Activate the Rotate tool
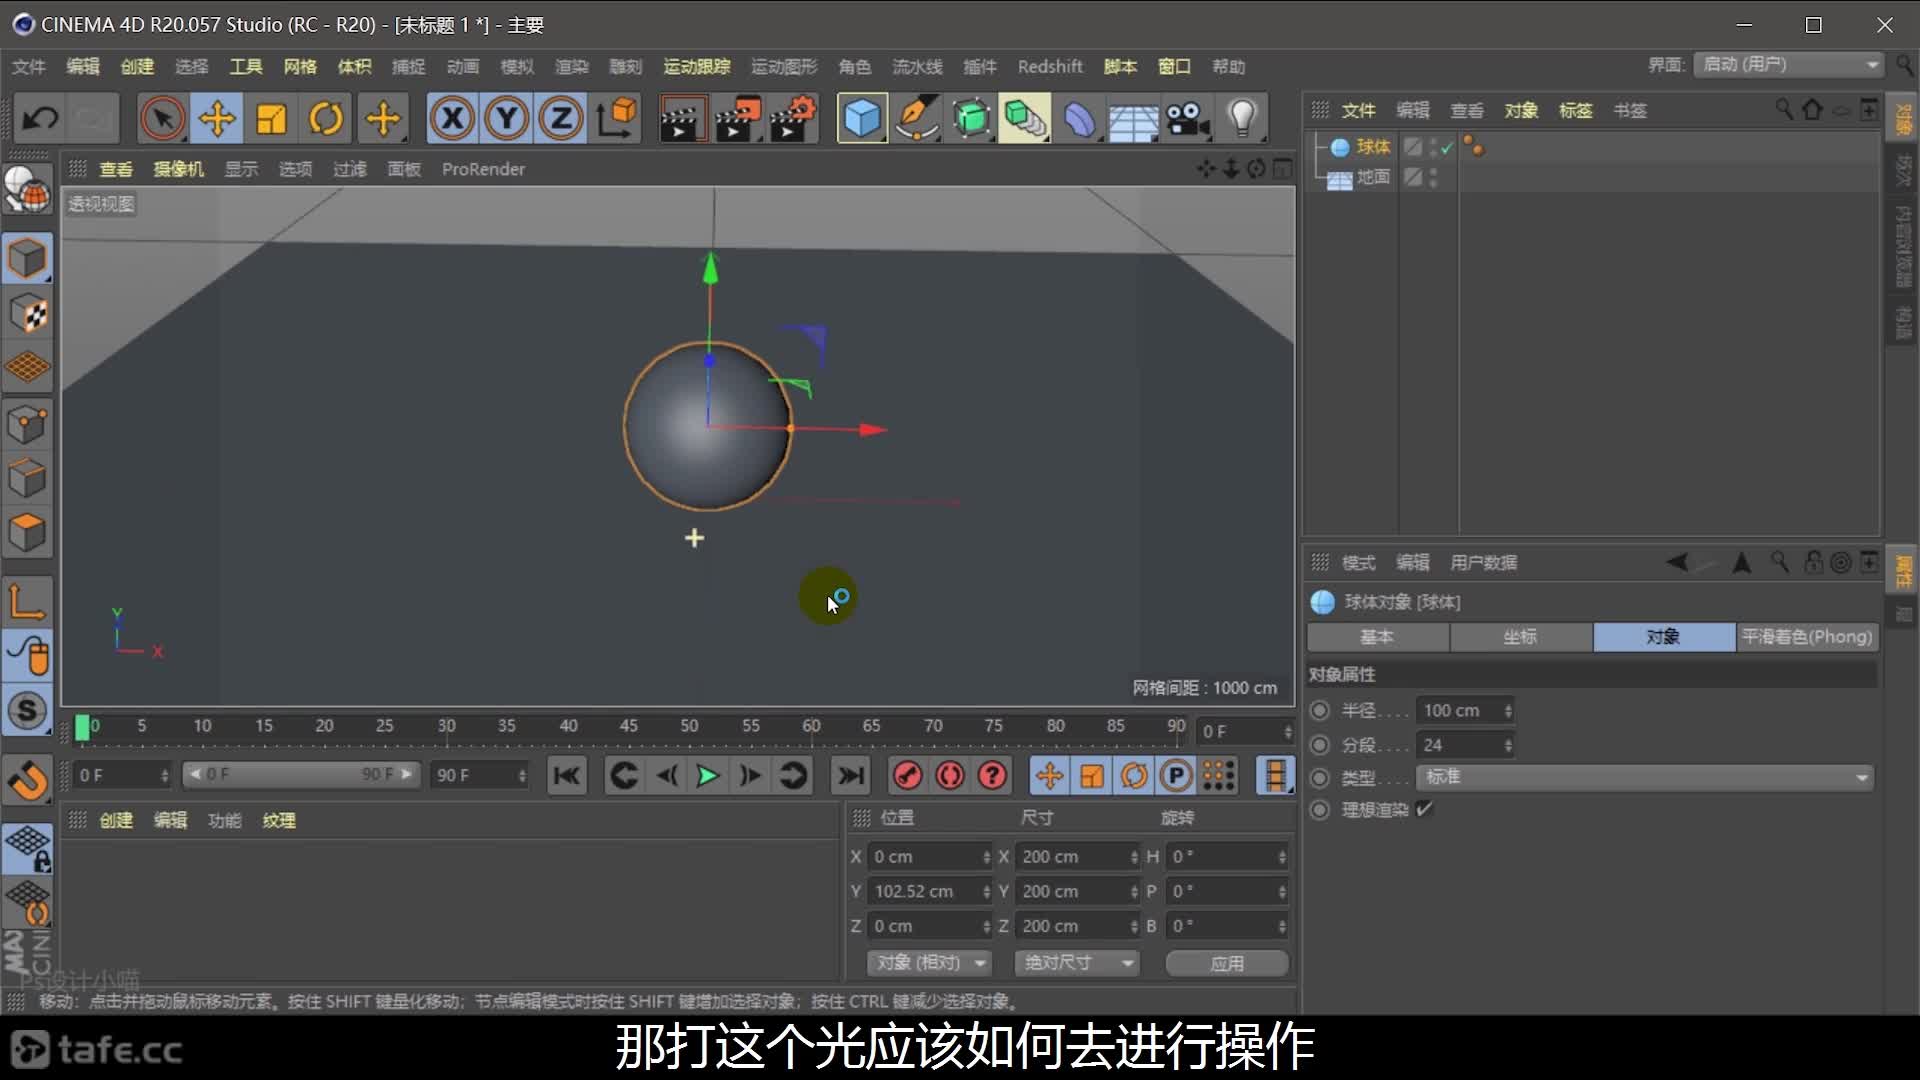Viewport: 1920px width, 1080px height. tap(326, 119)
